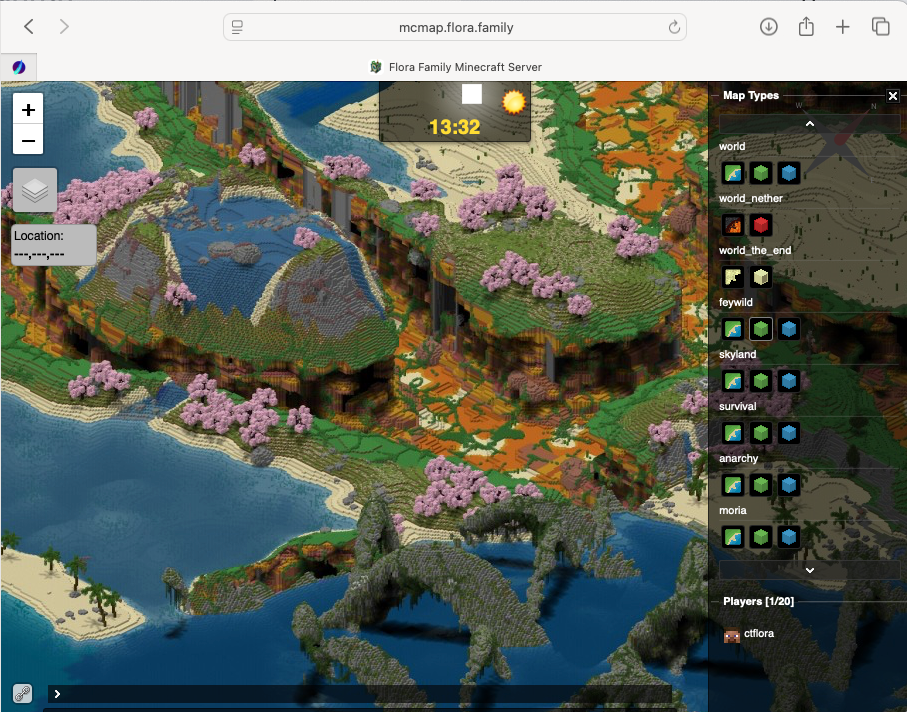This screenshot has height=712, width=907.
Task: Toggle the chat expand arrow
Action: click(x=57, y=694)
